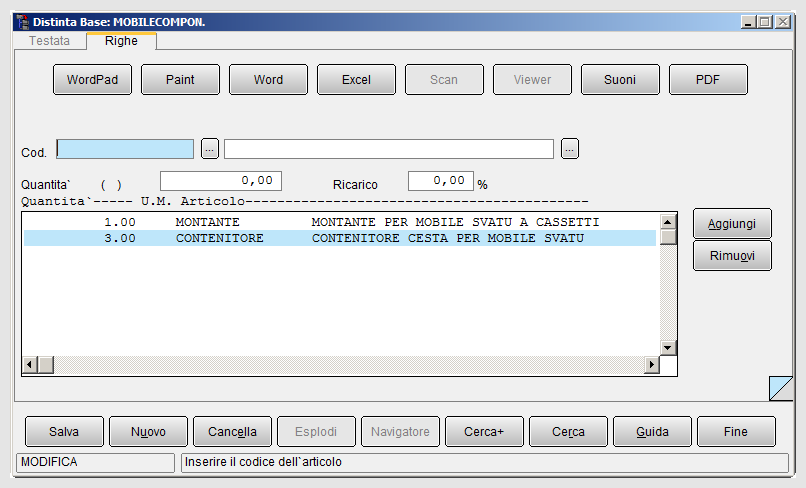Focus the Cod. article code field
This screenshot has width=806, height=488.
tap(125, 149)
